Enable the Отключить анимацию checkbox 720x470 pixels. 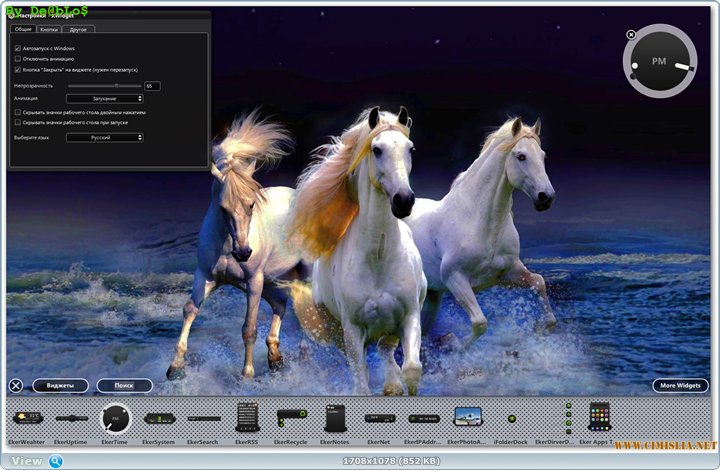(x=18, y=59)
